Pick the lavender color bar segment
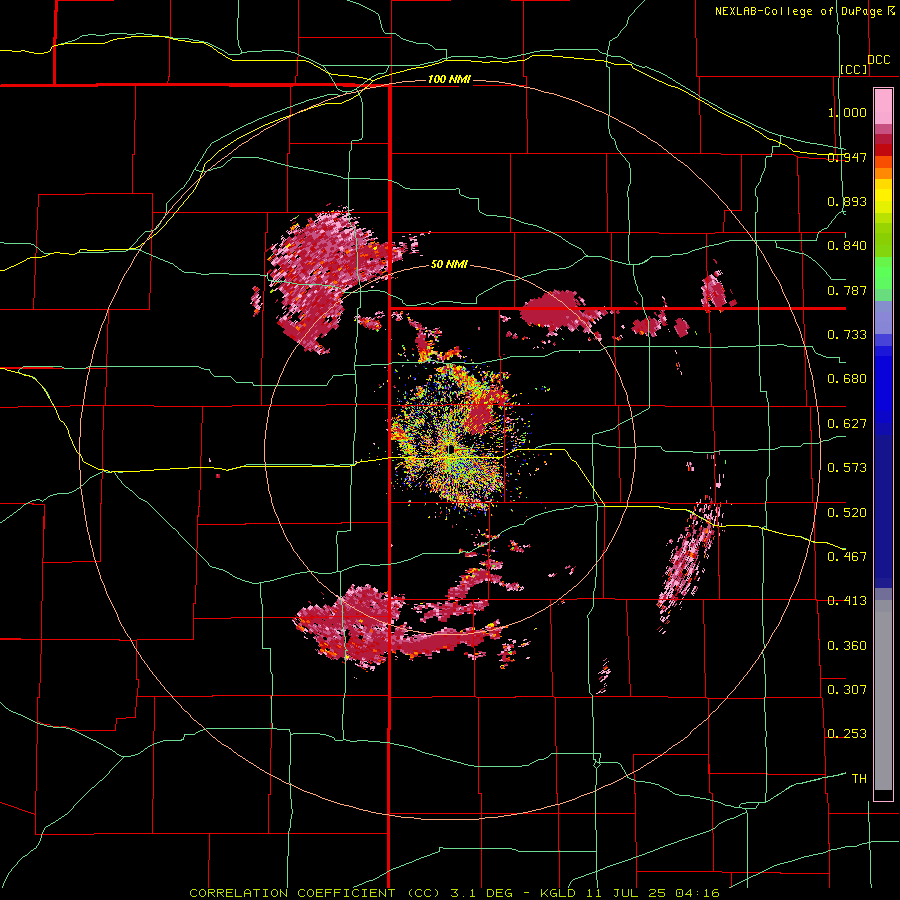Viewport: 900px width, 900px height. coord(883,317)
